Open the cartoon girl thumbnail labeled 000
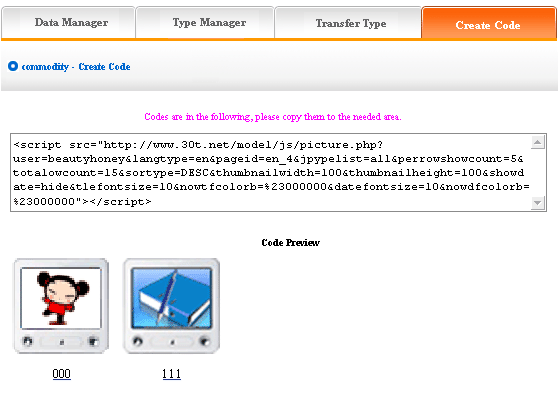This screenshot has width=558, height=397. point(61,306)
